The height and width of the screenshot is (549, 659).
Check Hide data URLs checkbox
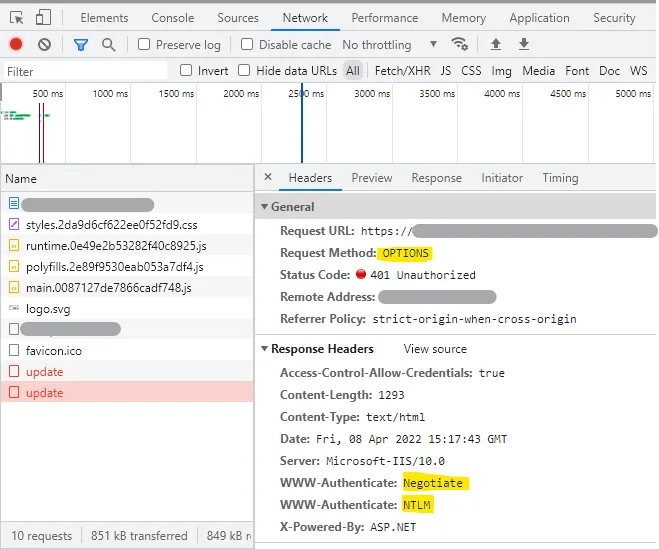tap(244, 70)
